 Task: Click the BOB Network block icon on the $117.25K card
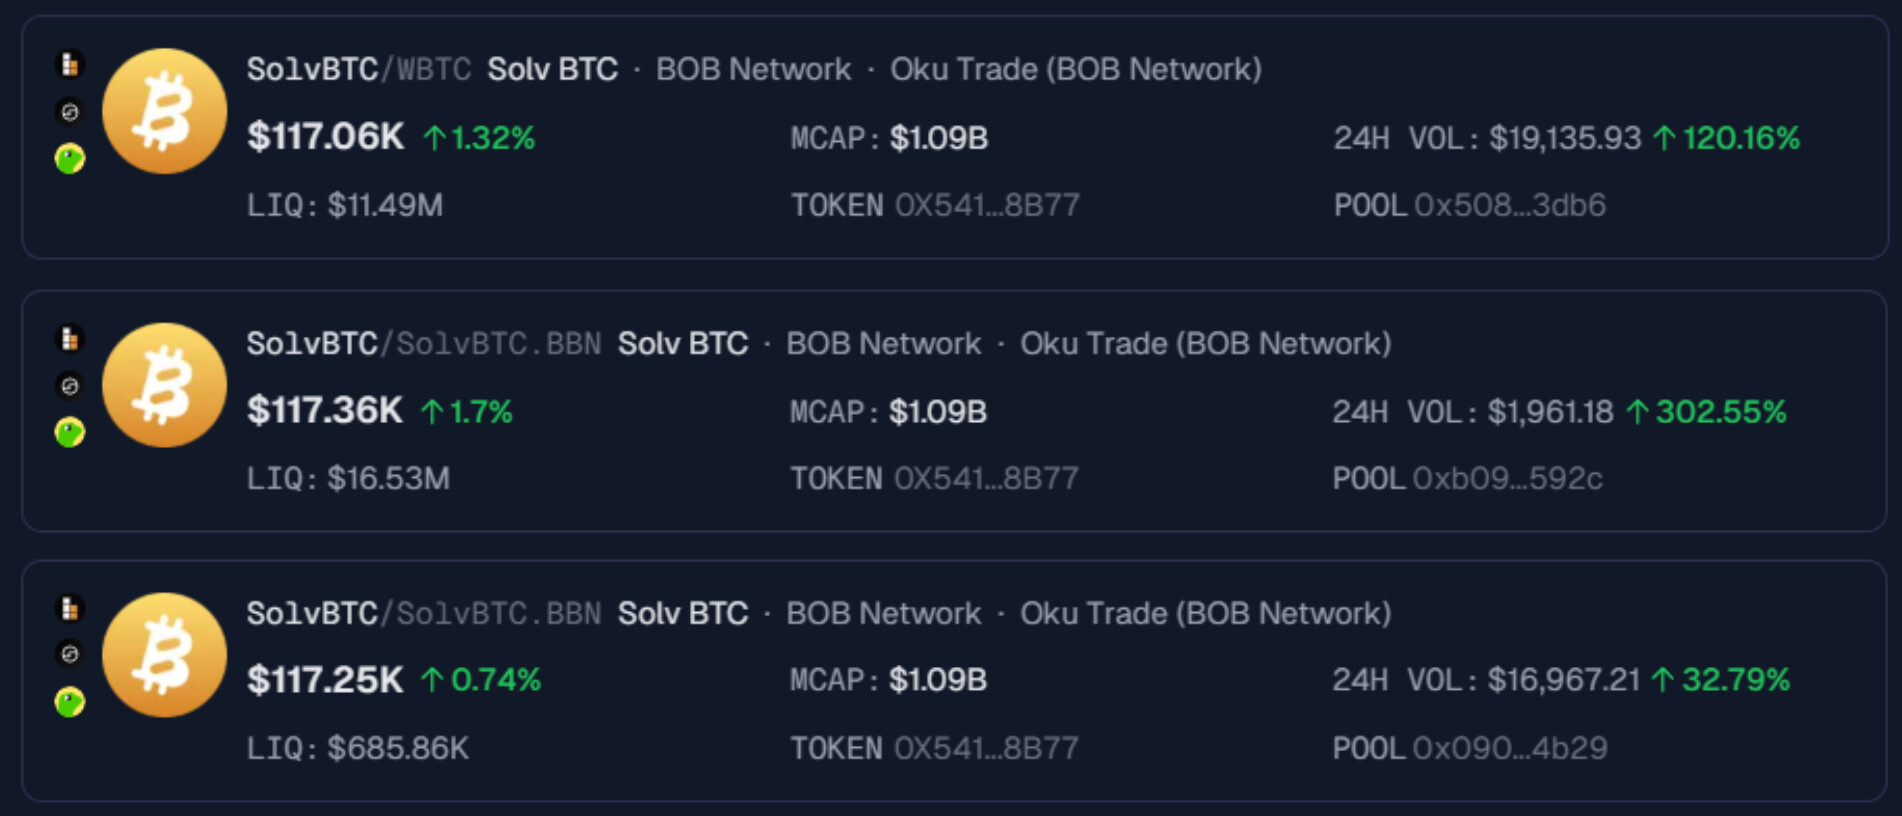click(70, 608)
